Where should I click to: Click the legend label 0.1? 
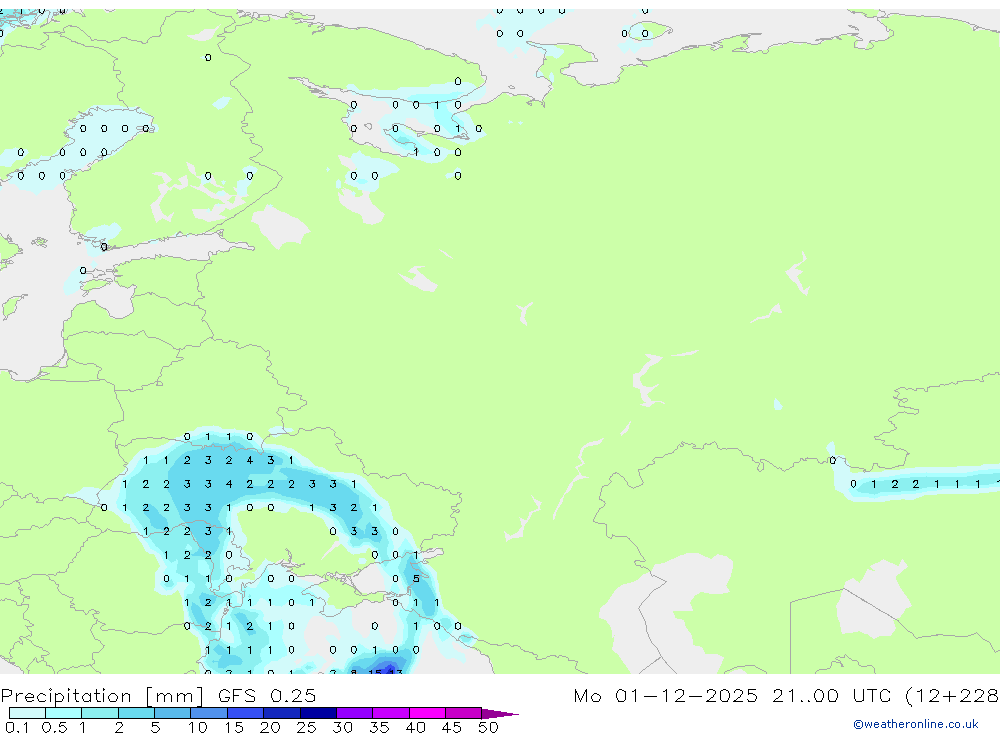(x=17, y=727)
